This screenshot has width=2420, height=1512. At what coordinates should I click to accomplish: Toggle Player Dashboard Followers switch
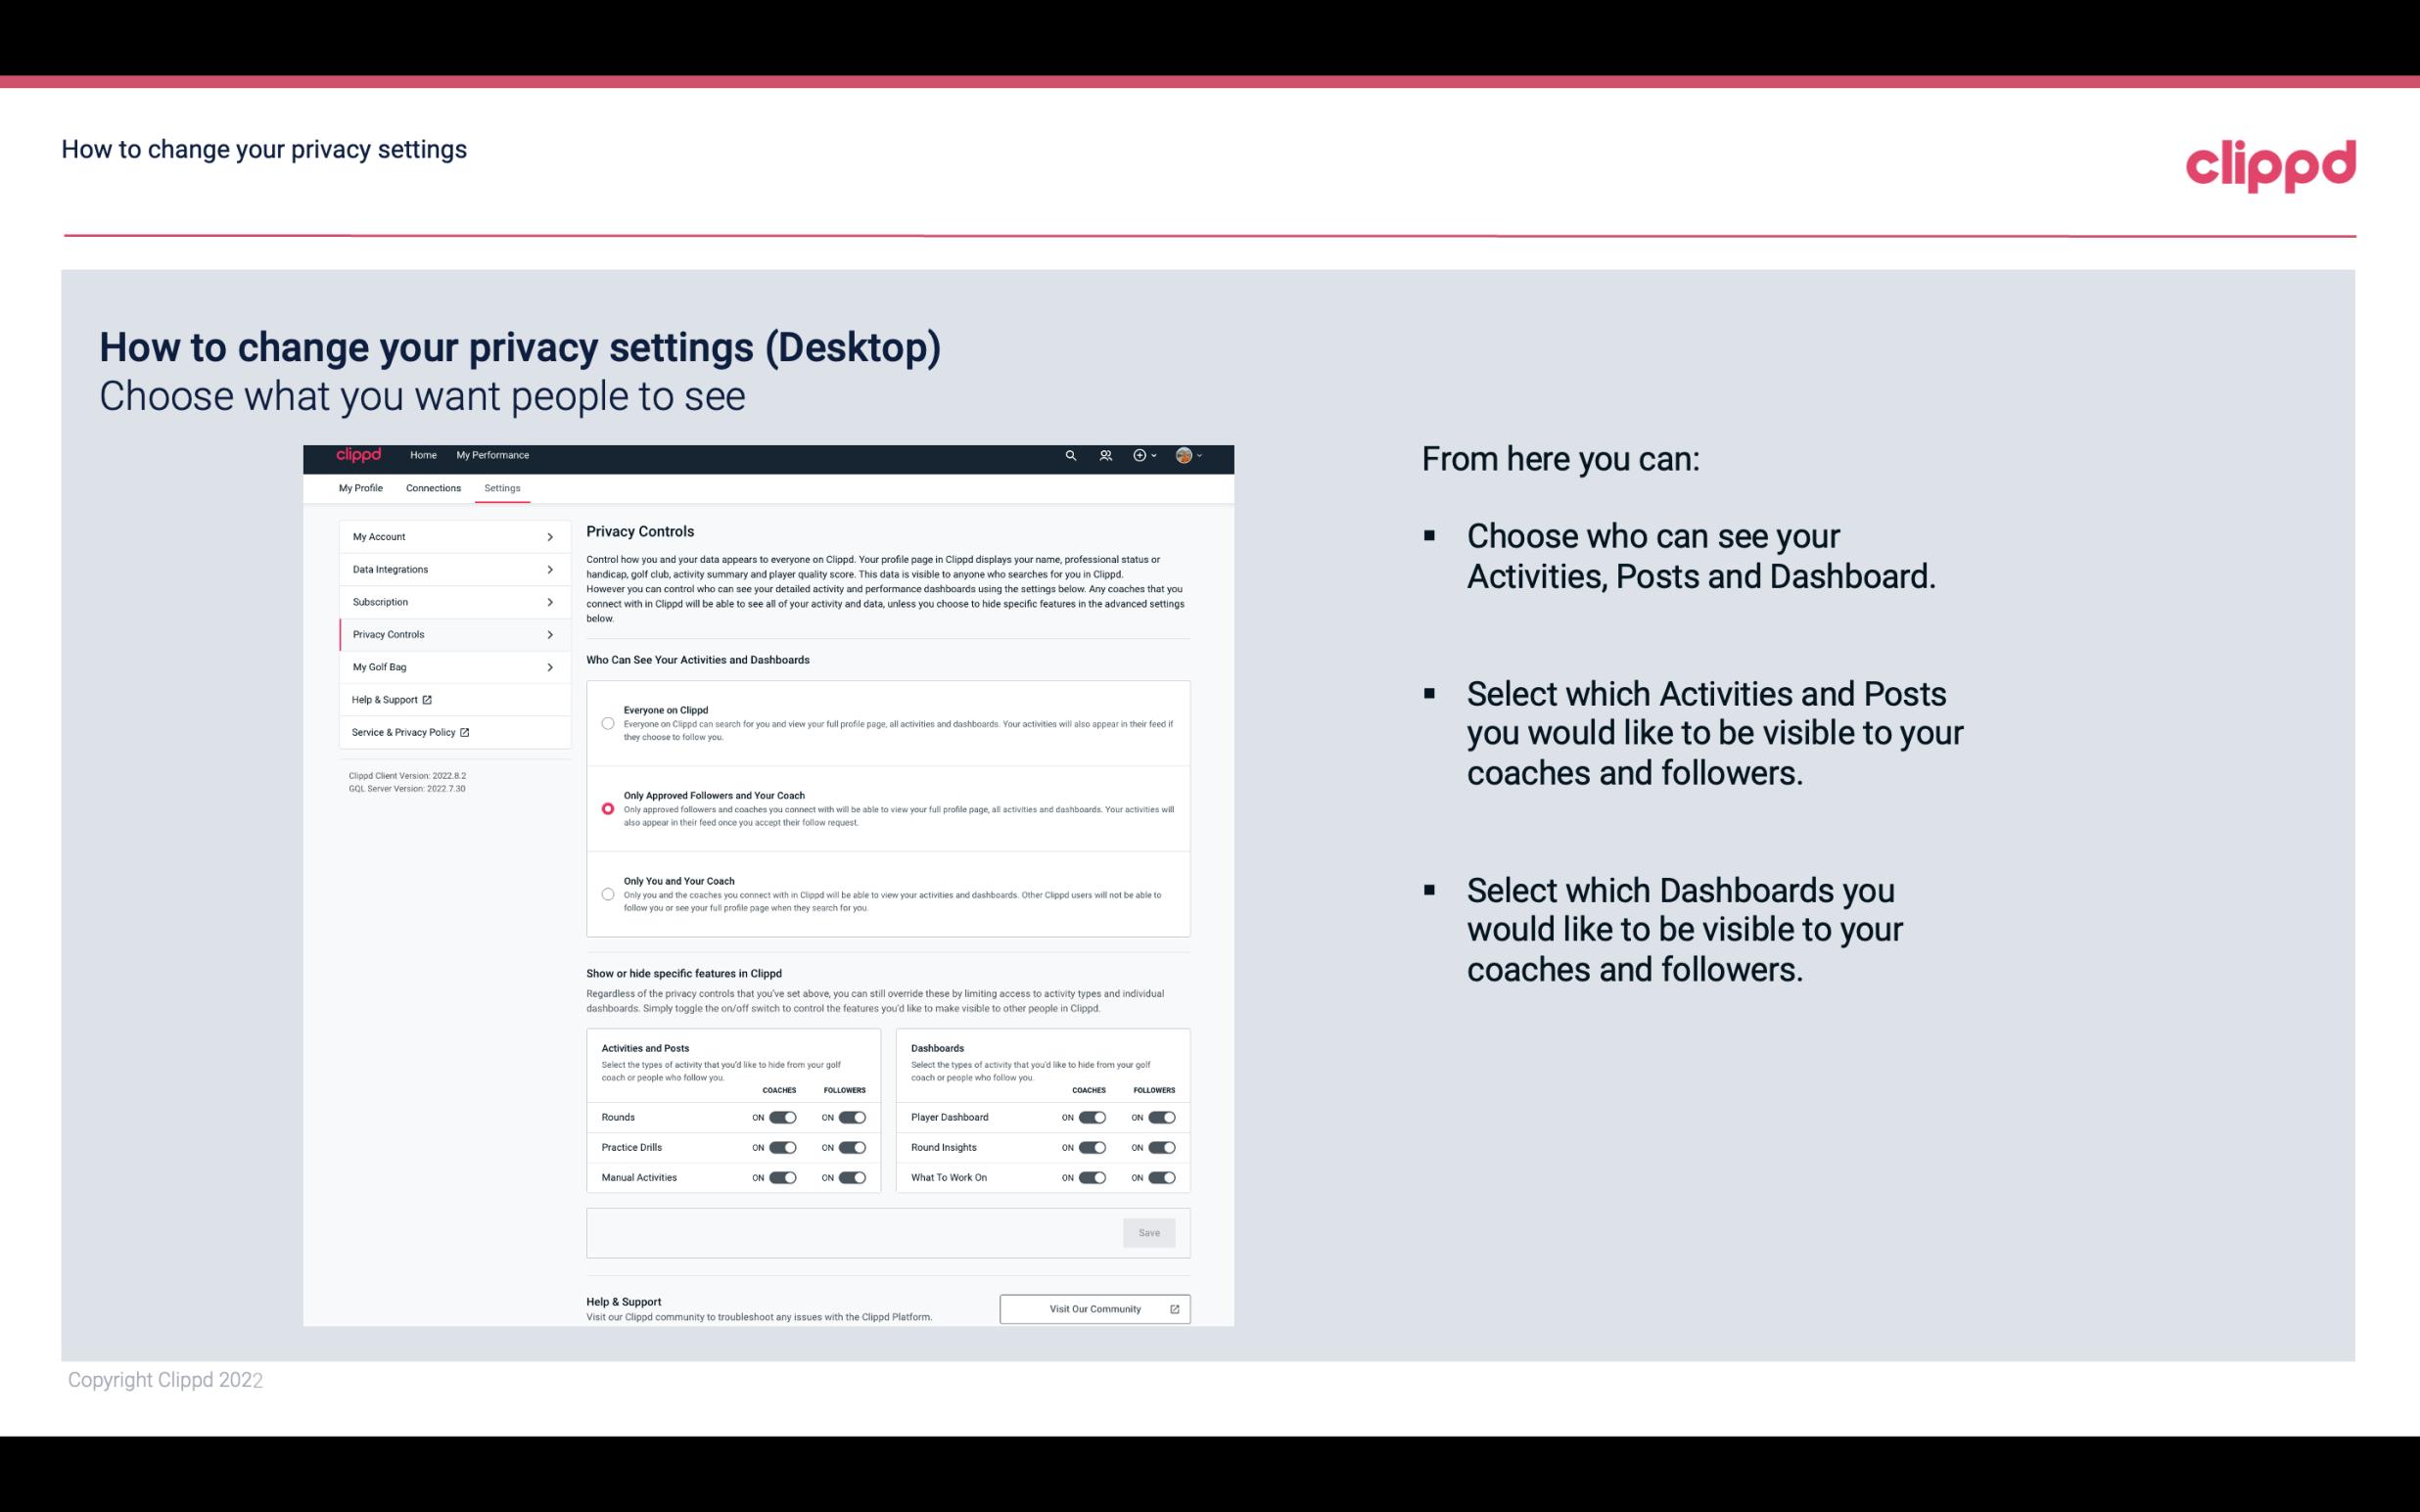(x=1160, y=1115)
